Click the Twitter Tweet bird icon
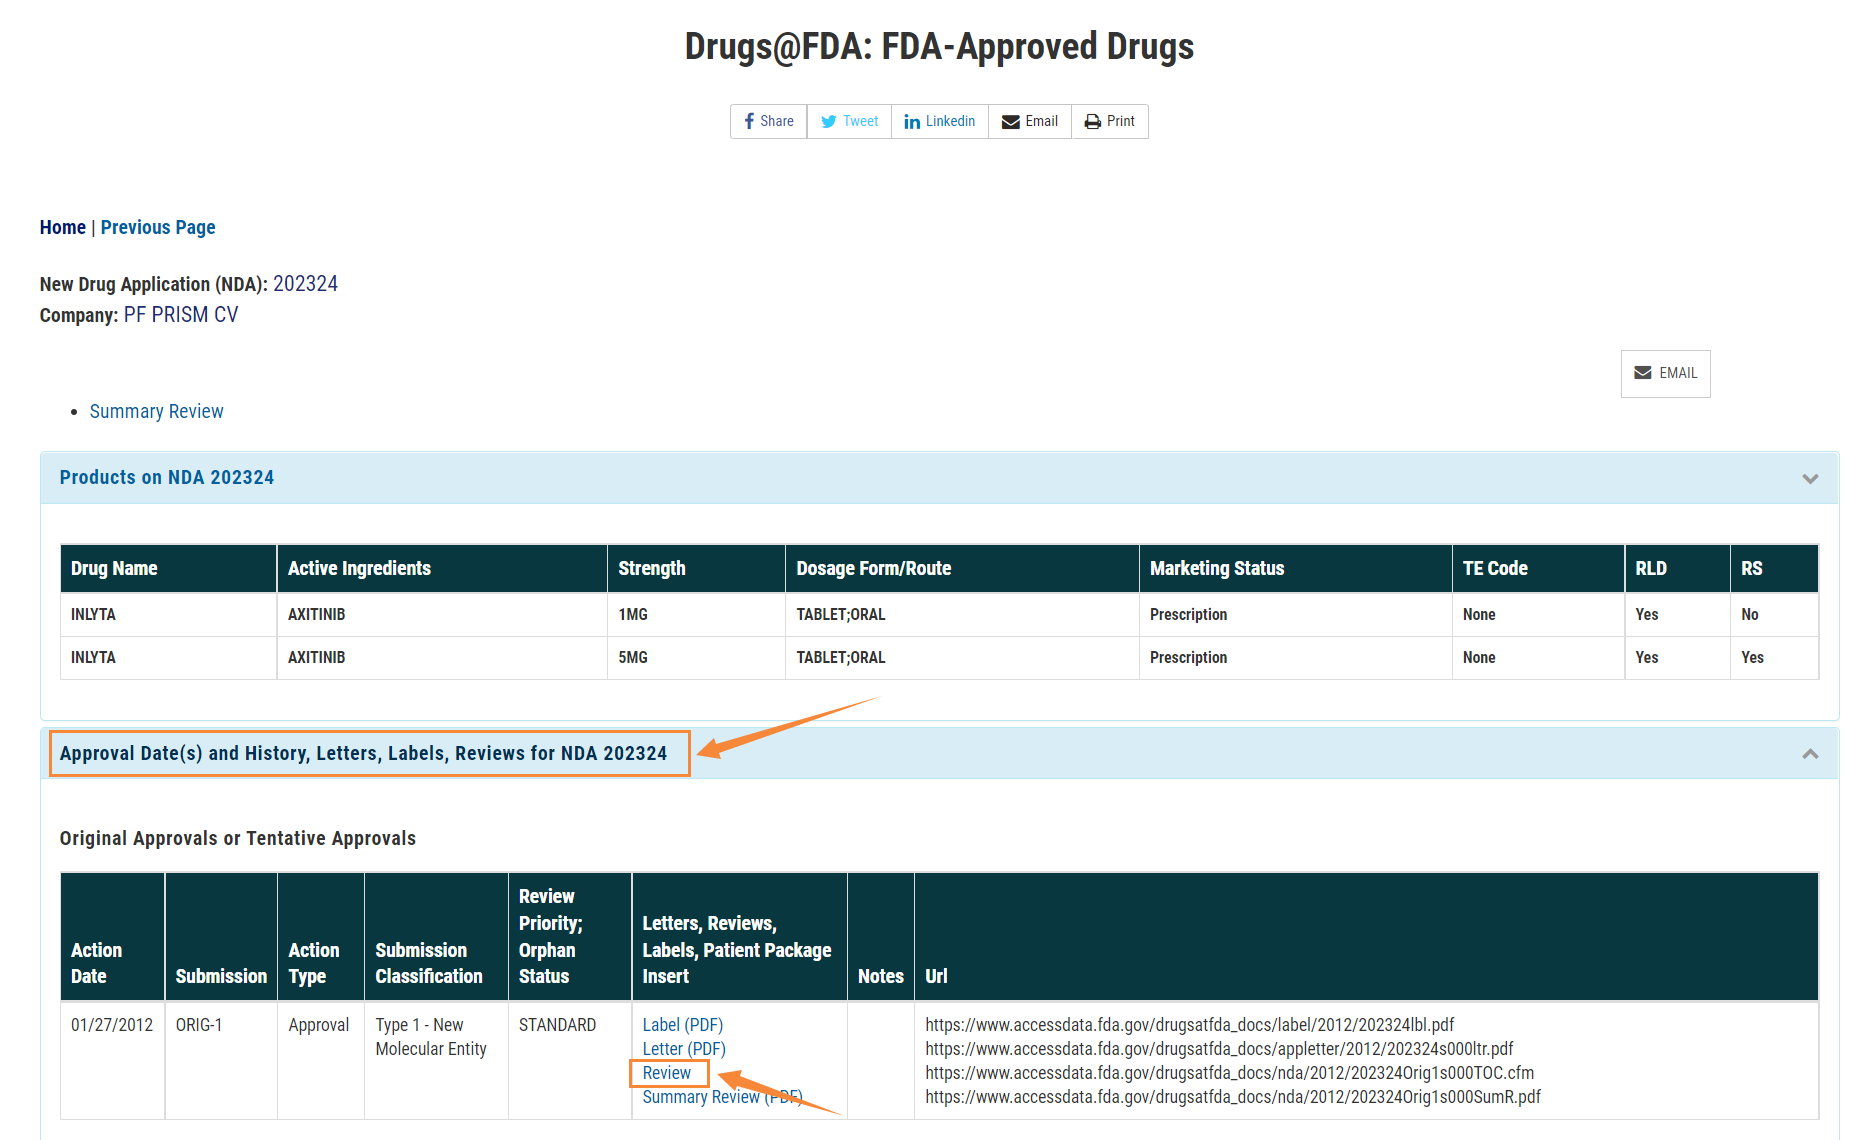The width and height of the screenshot is (1872, 1140). point(828,122)
